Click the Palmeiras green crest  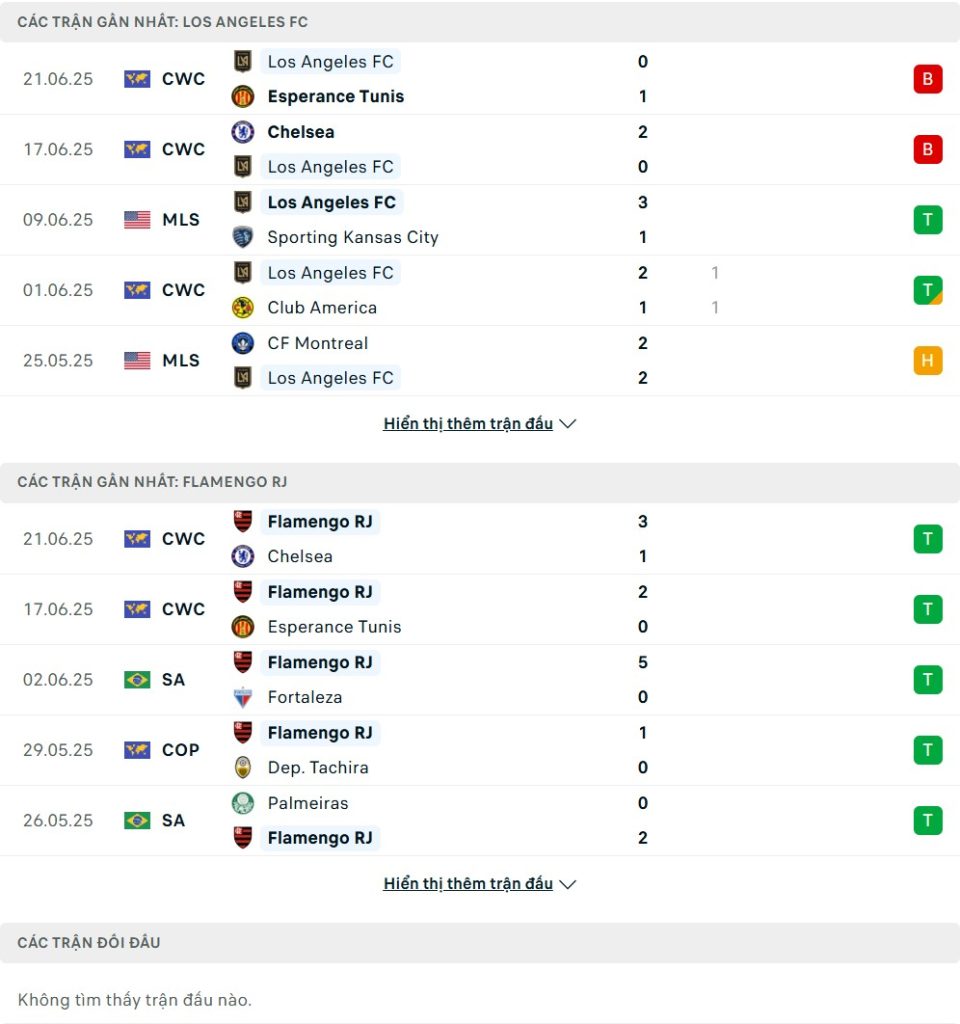click(243, 803)
